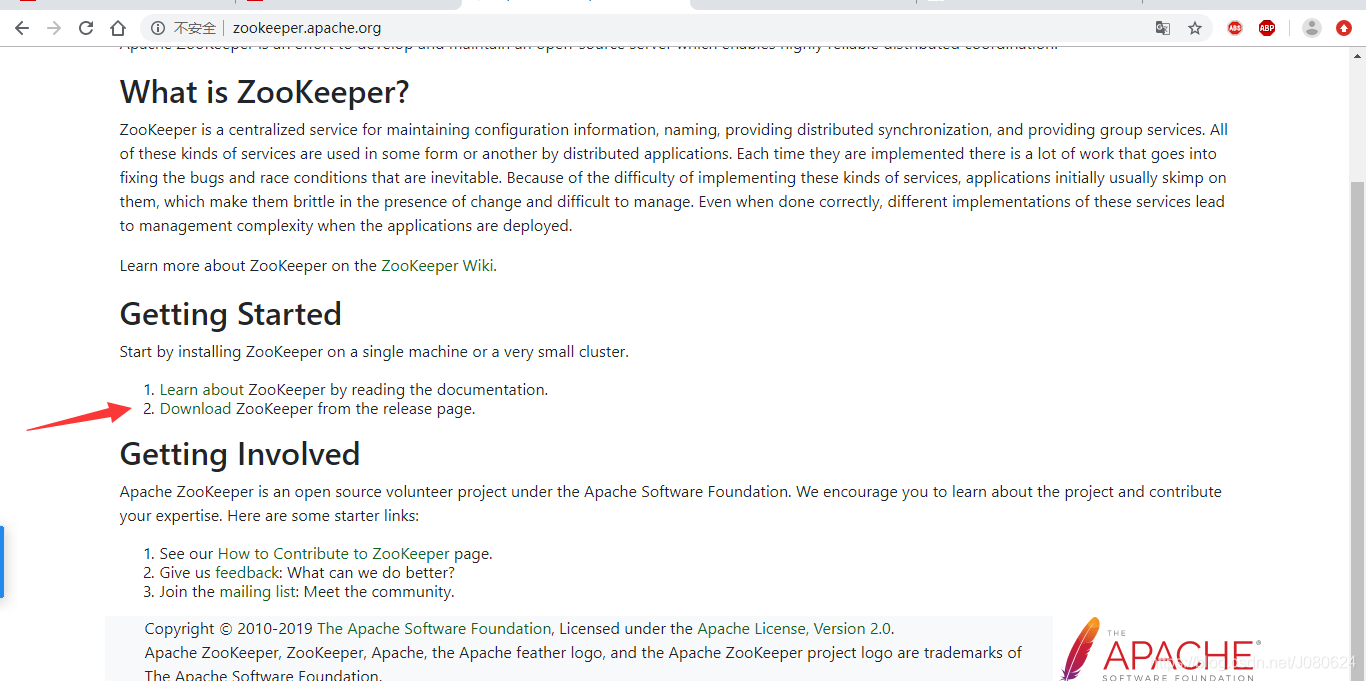Bookmark this page with star

[1195, 28]
